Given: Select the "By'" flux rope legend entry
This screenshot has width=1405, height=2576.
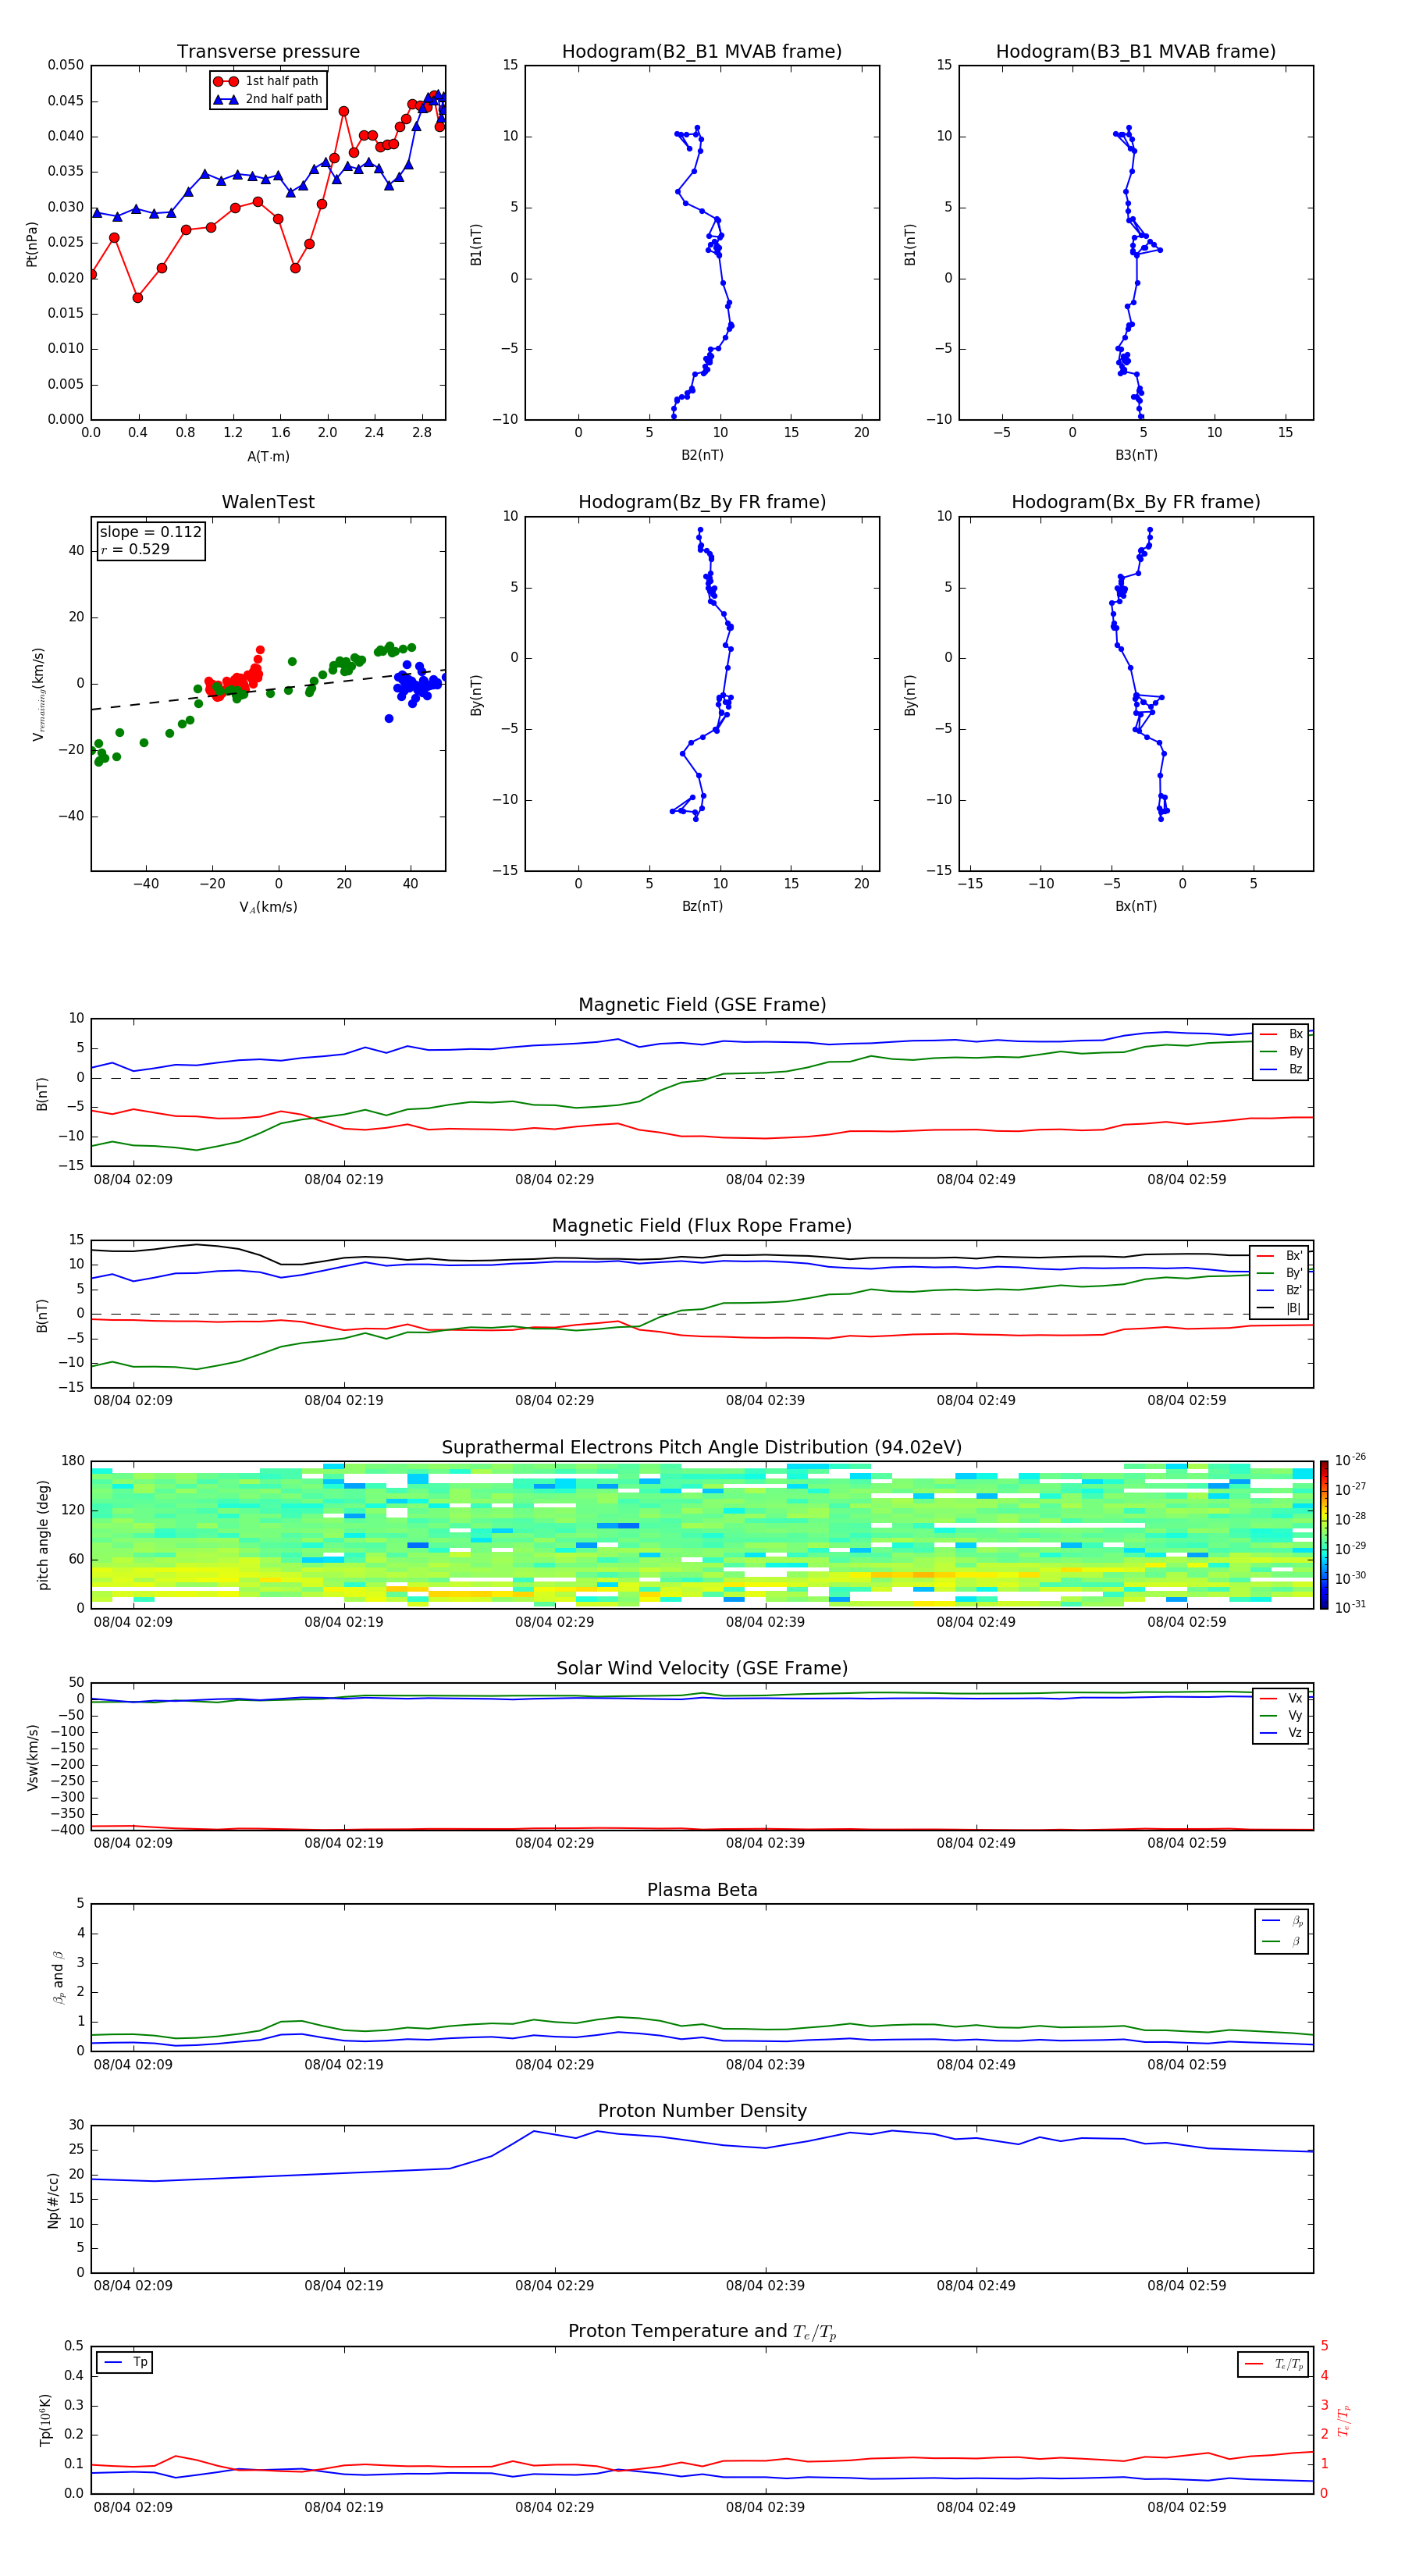Looking at the screenshot, I should (1280, 1273).
